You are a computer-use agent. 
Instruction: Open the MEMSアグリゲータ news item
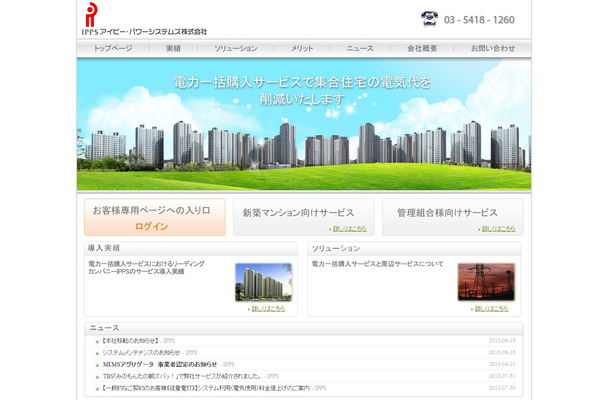(160, 365)
